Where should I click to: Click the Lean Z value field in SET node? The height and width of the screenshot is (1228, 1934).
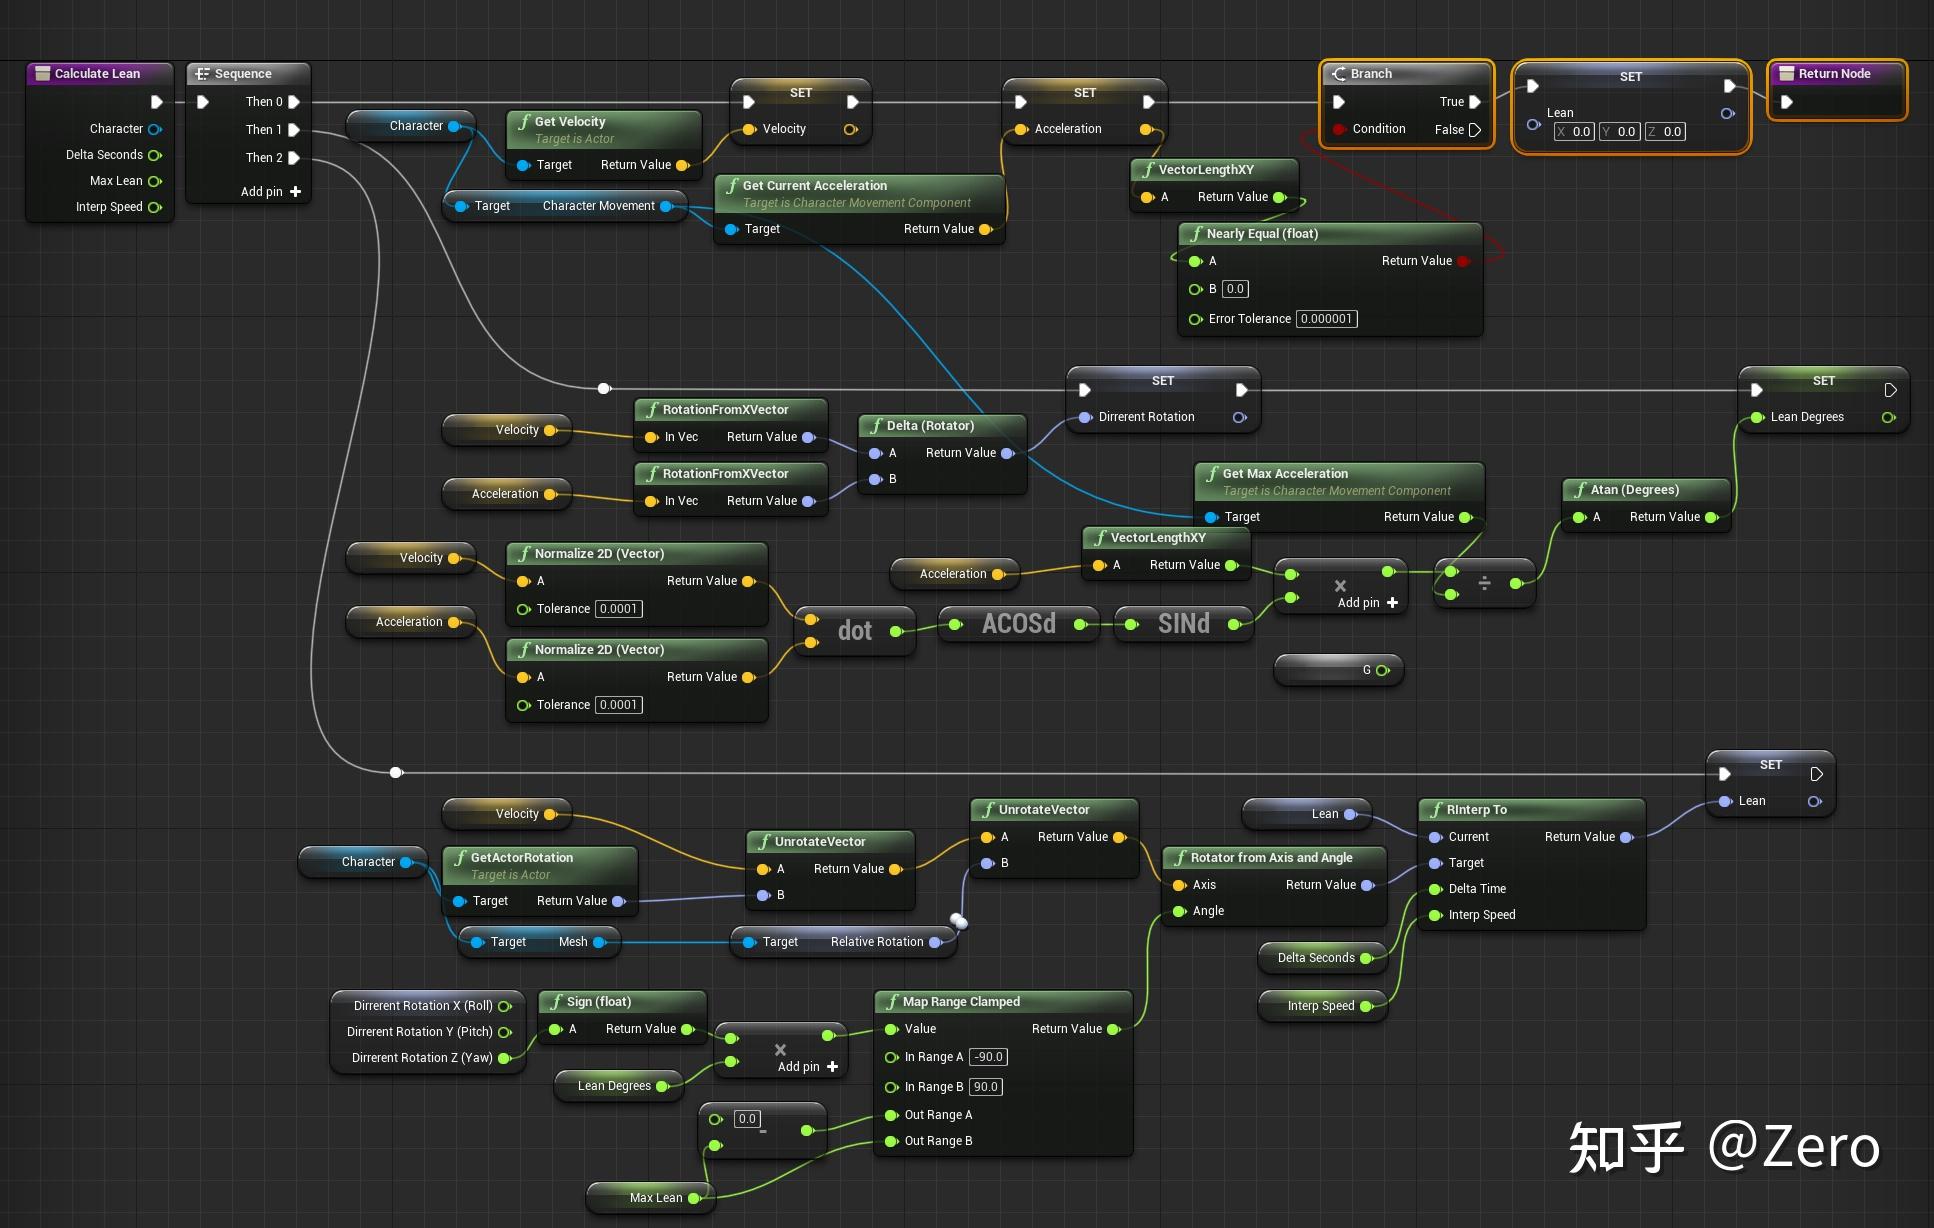point(1665,131)
